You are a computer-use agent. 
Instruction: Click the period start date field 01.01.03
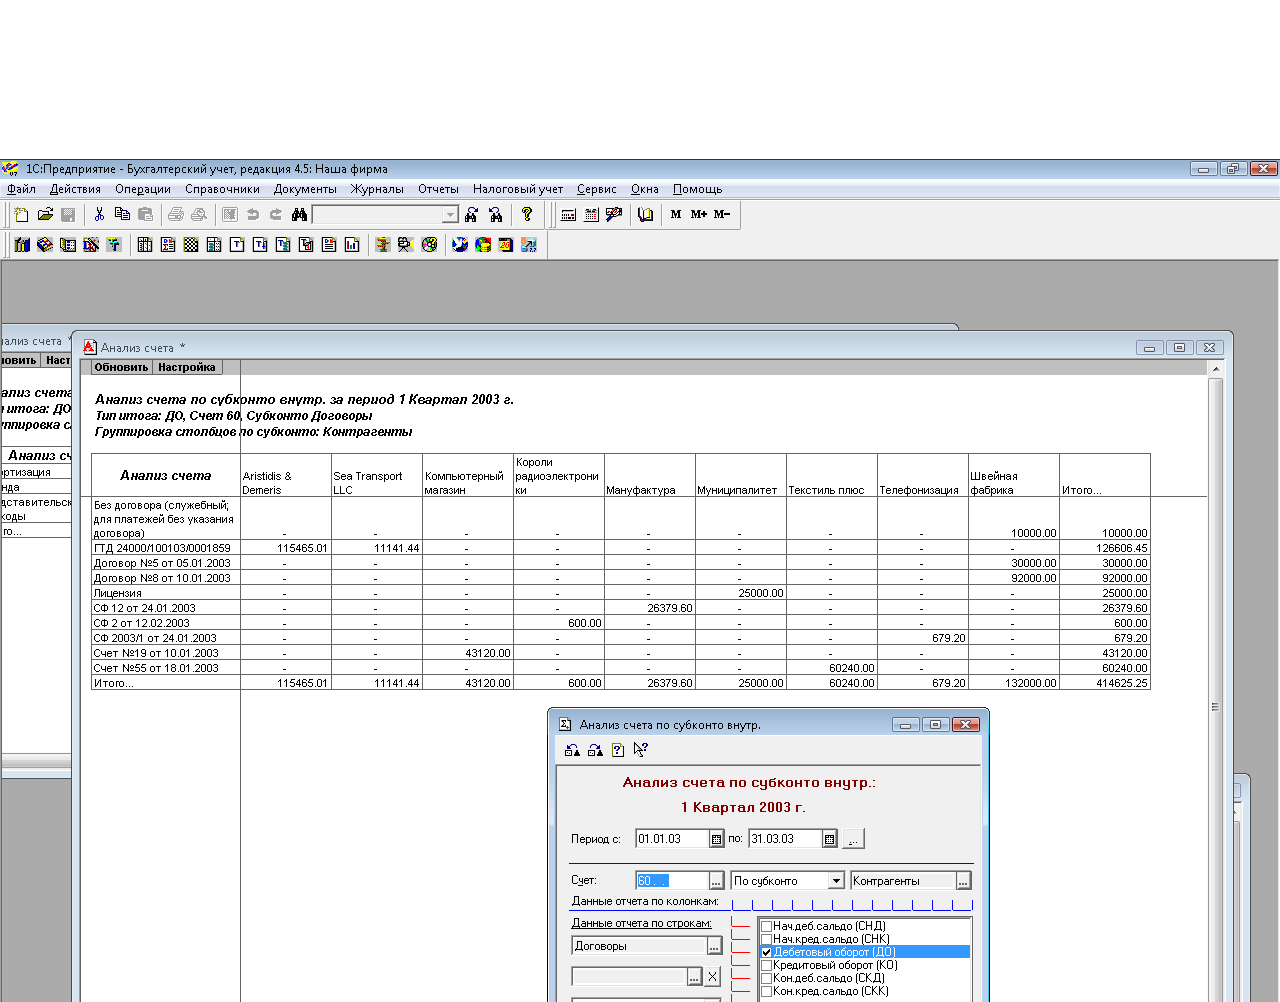coord(672,839)
